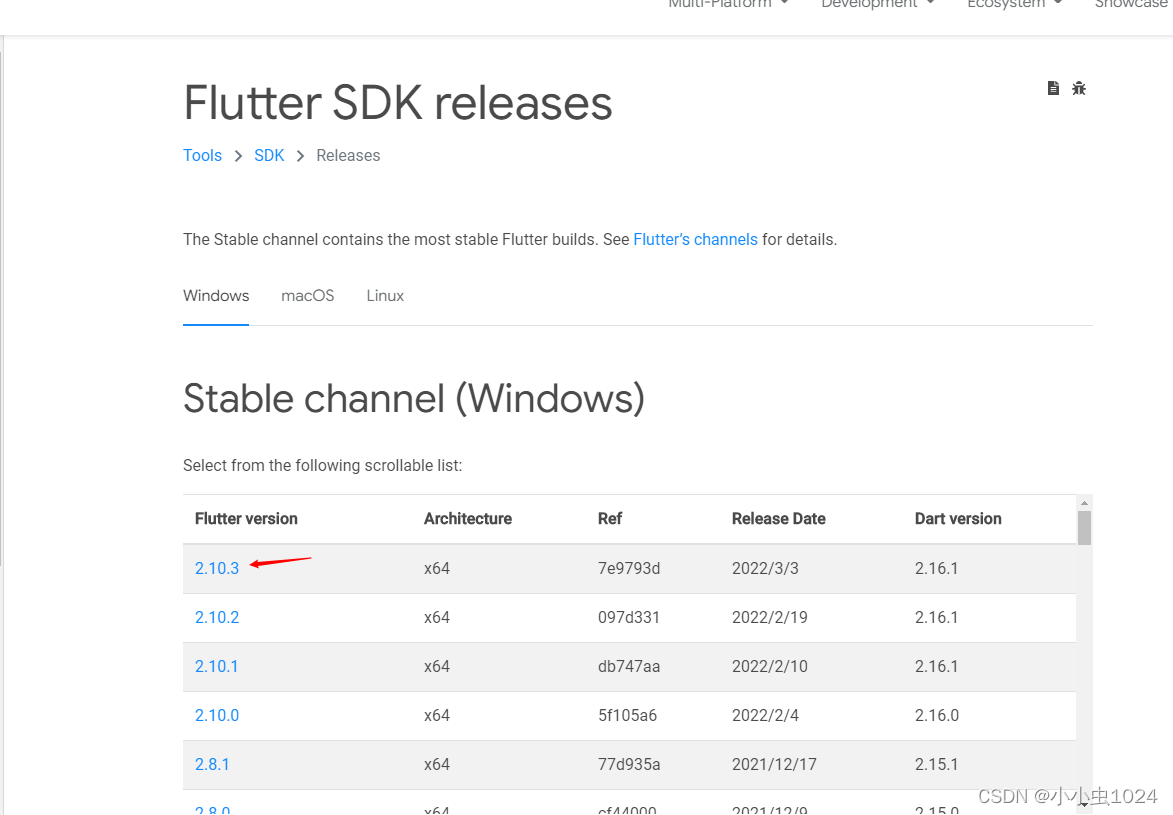Click the Flutter SDK releases heading

(x=398, y=103)
